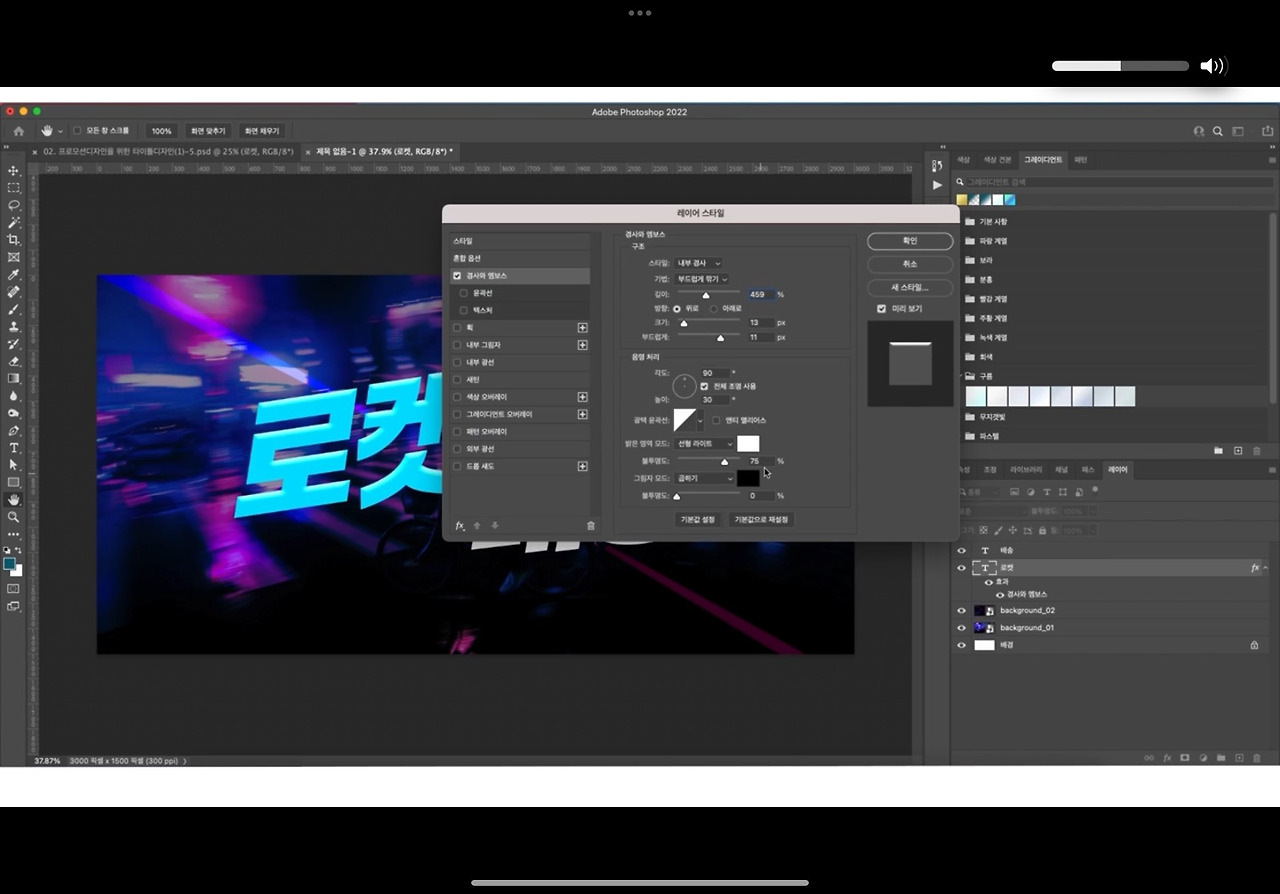Viewport: 1280px width, 894px height.
Task: Delete effect with dialog trash icon
Action: tap(591, 526)
